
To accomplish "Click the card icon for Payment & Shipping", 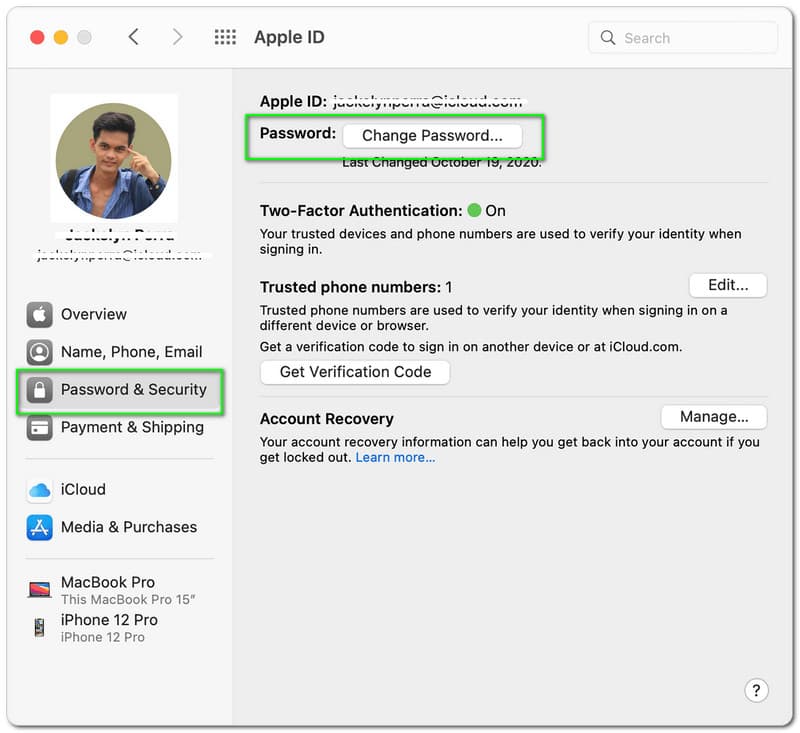I will point(39,427).
